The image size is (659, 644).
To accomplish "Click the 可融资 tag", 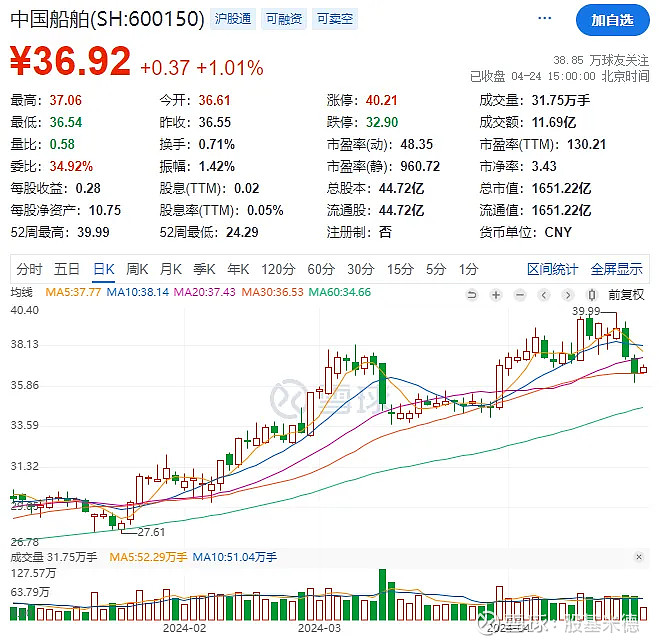I will [284, 19].
